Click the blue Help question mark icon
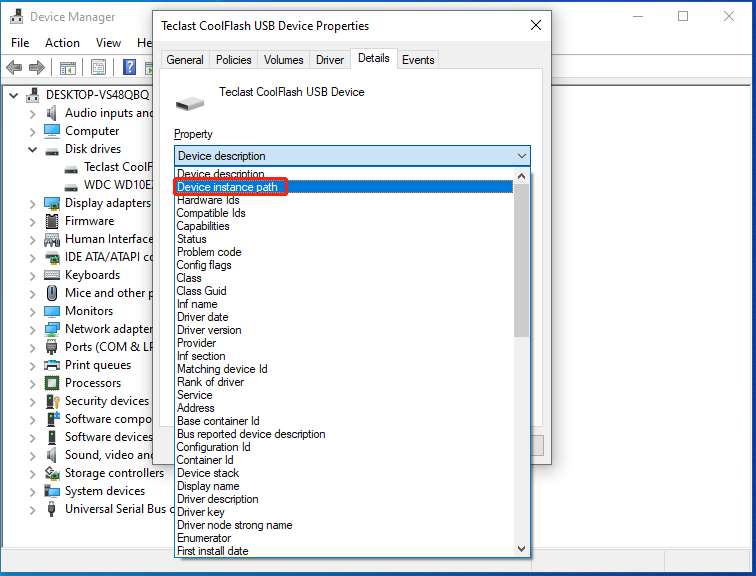 pos(129,67)
